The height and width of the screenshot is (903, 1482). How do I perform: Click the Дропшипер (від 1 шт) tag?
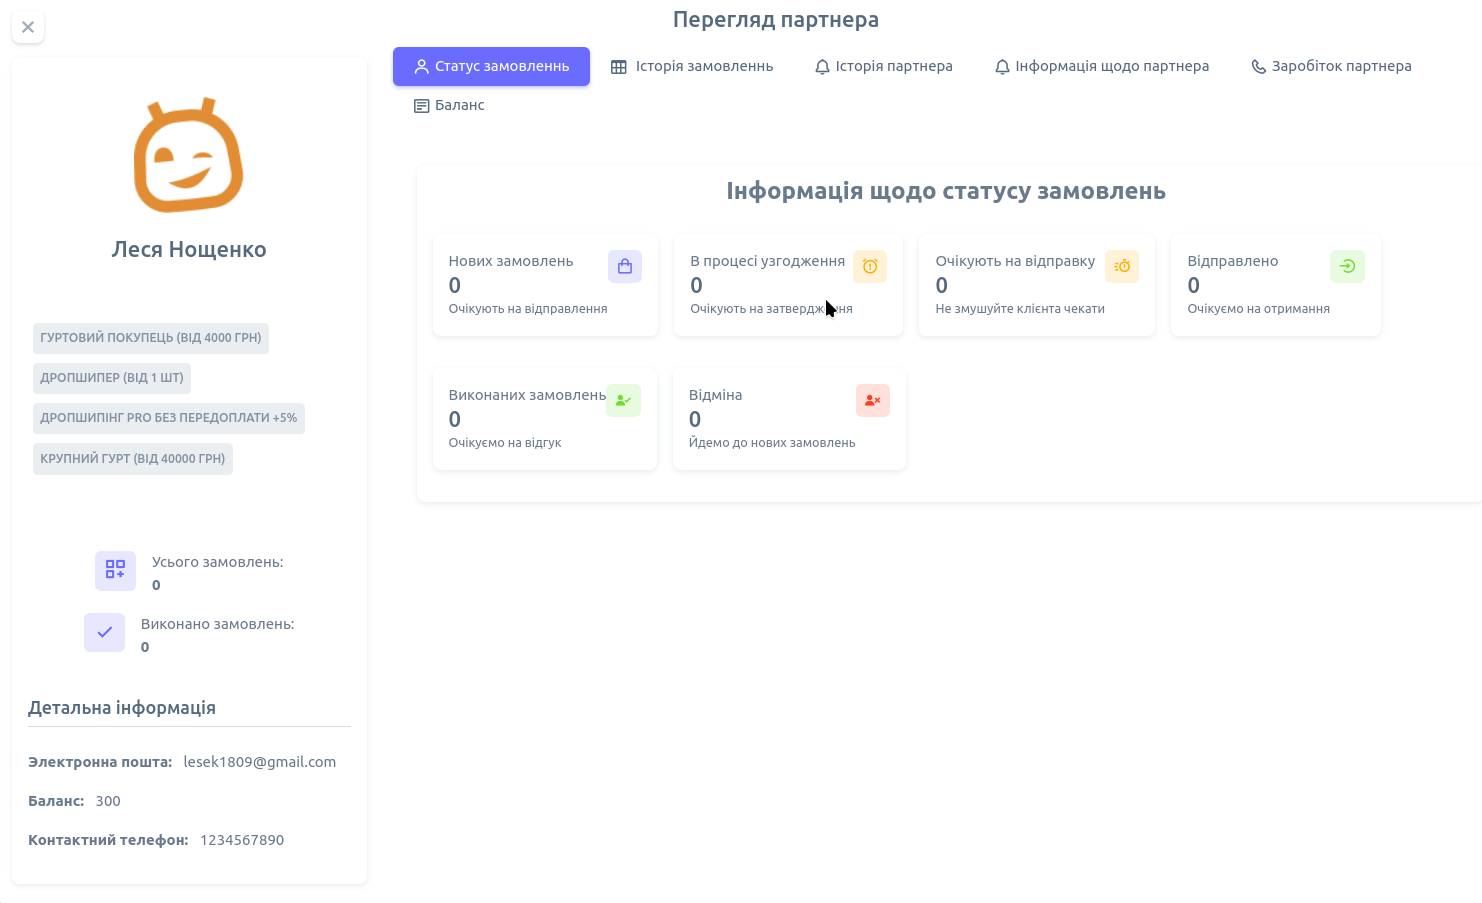pyautogui.click(x=112, y=378)
